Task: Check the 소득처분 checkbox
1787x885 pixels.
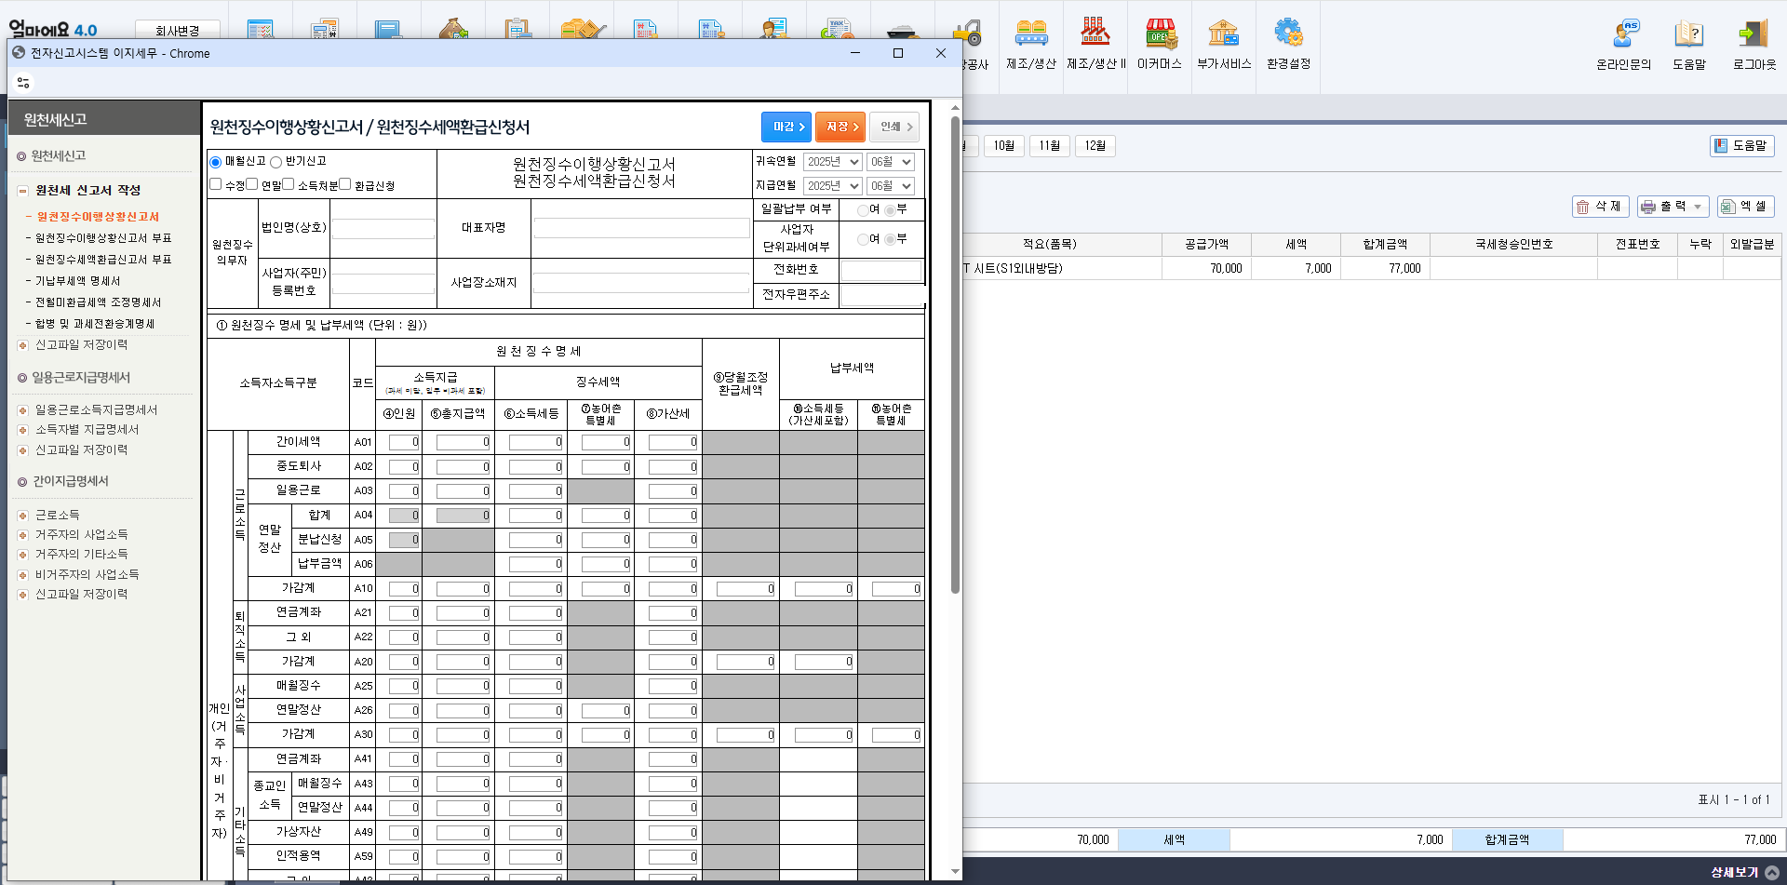Action: coord(288,184)
